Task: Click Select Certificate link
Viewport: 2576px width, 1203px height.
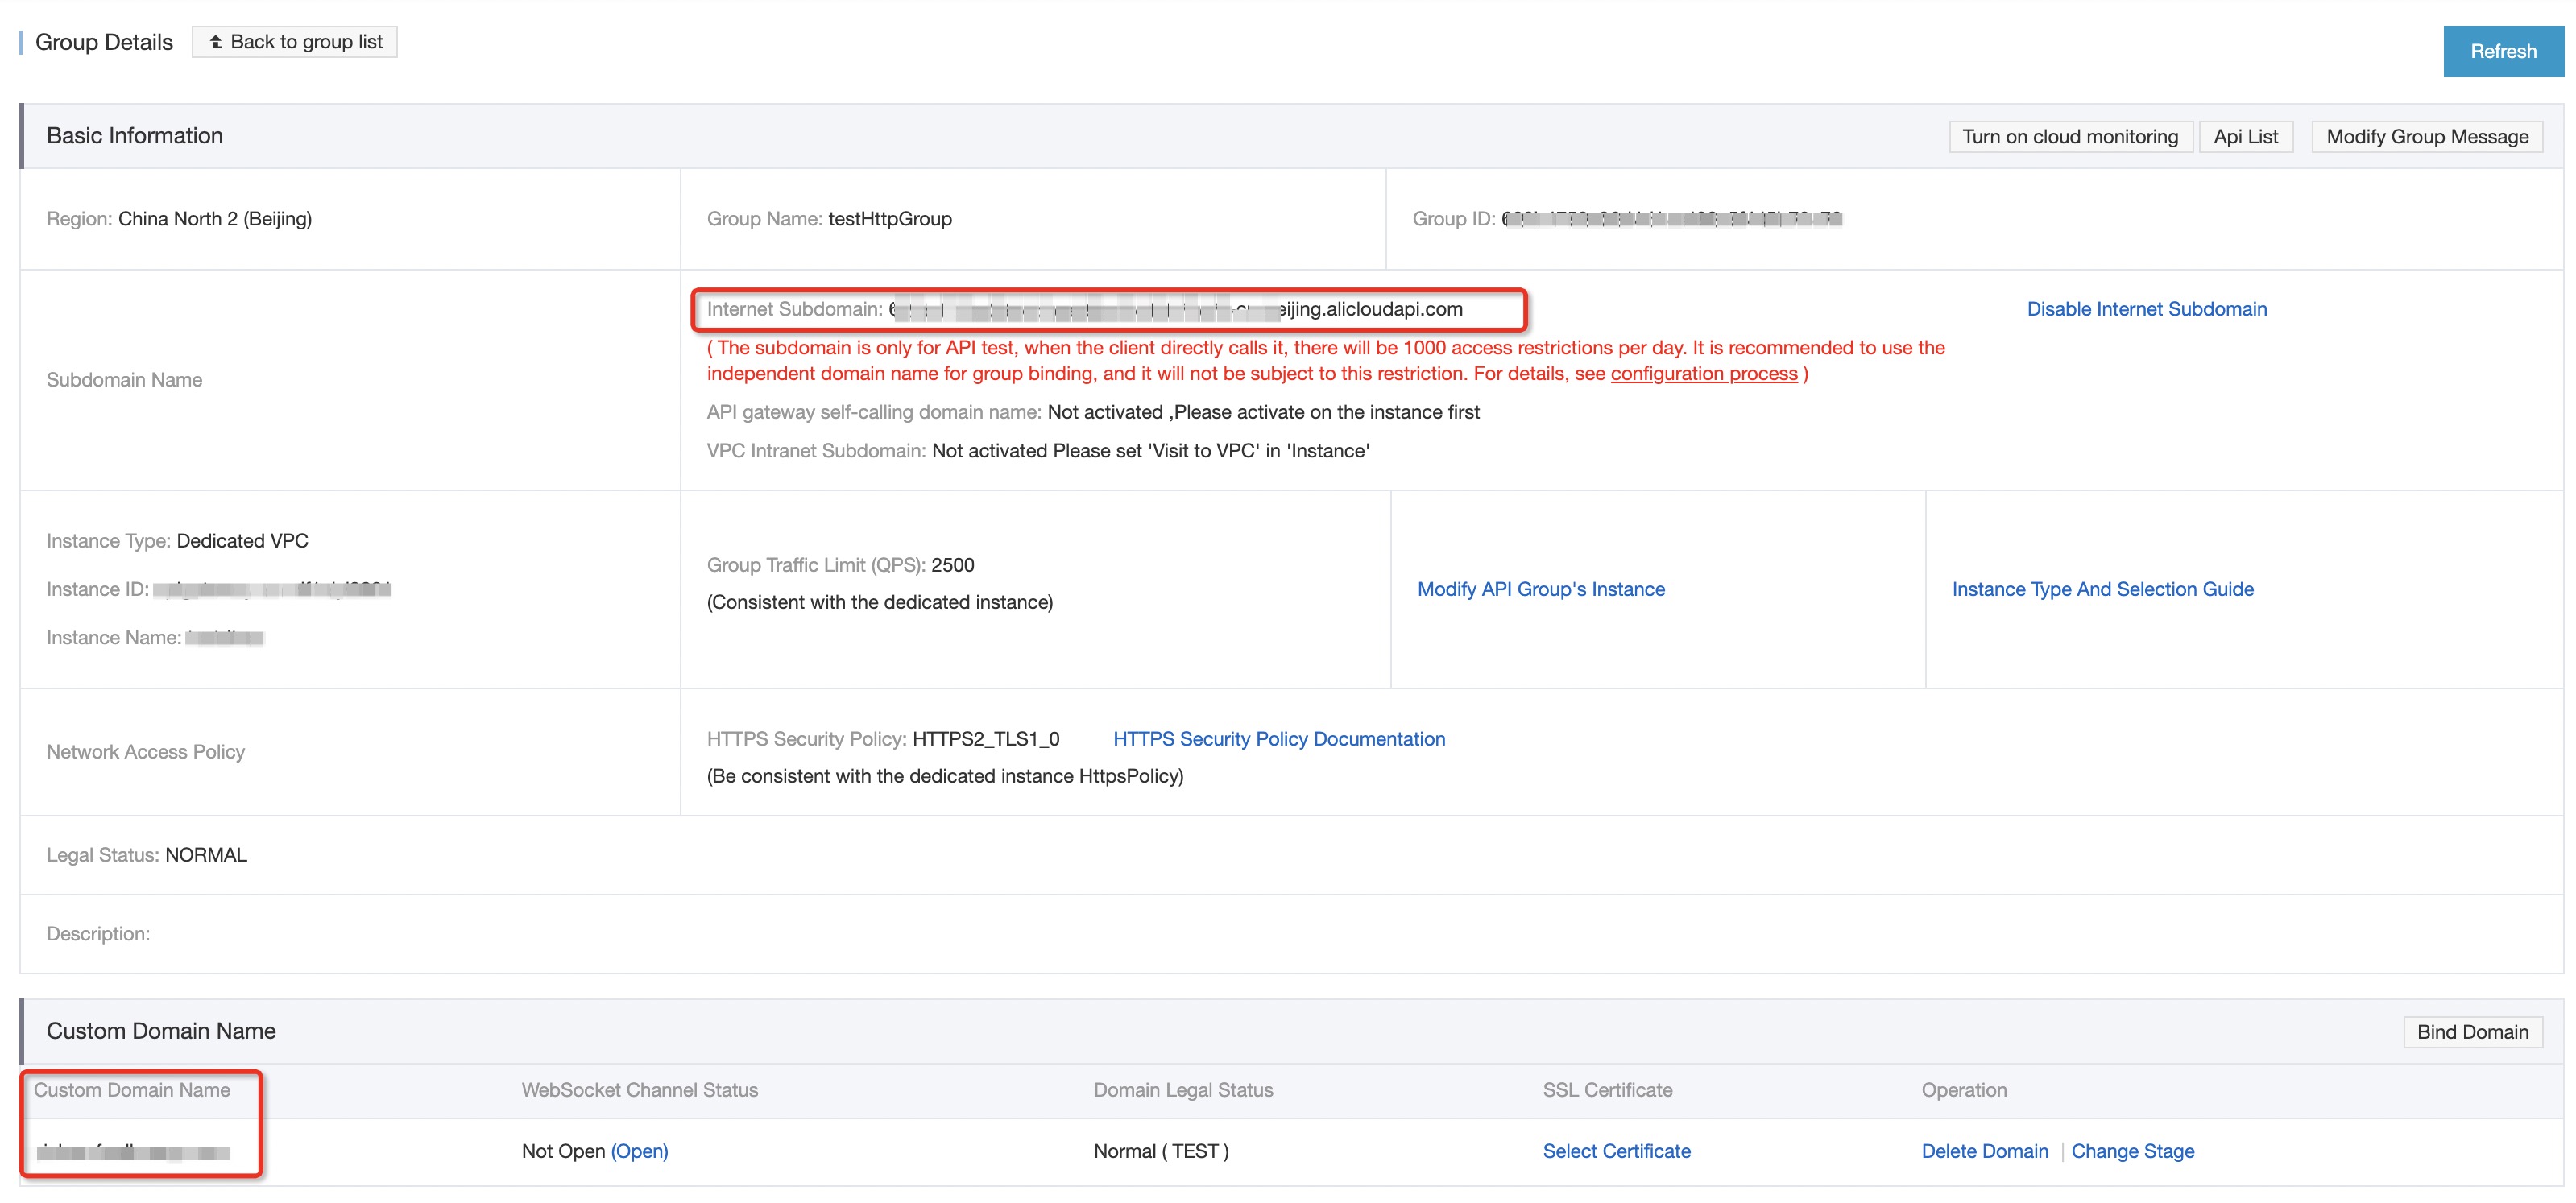Action: pyautogui.click(x=1615, y=1151)
